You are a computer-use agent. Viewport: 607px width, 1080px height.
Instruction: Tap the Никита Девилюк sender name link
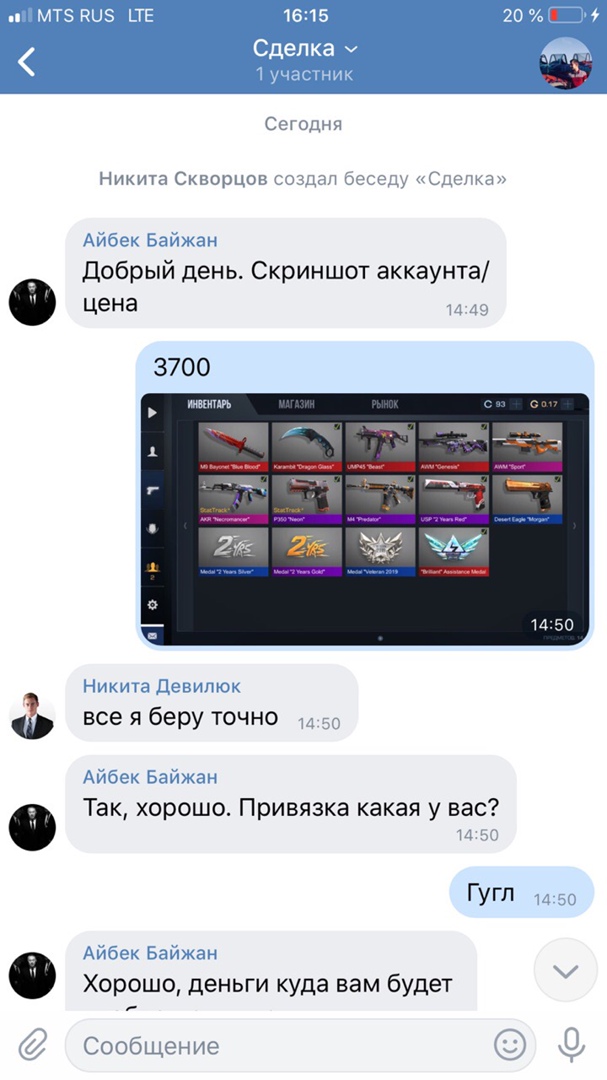[x=162, y=686]
